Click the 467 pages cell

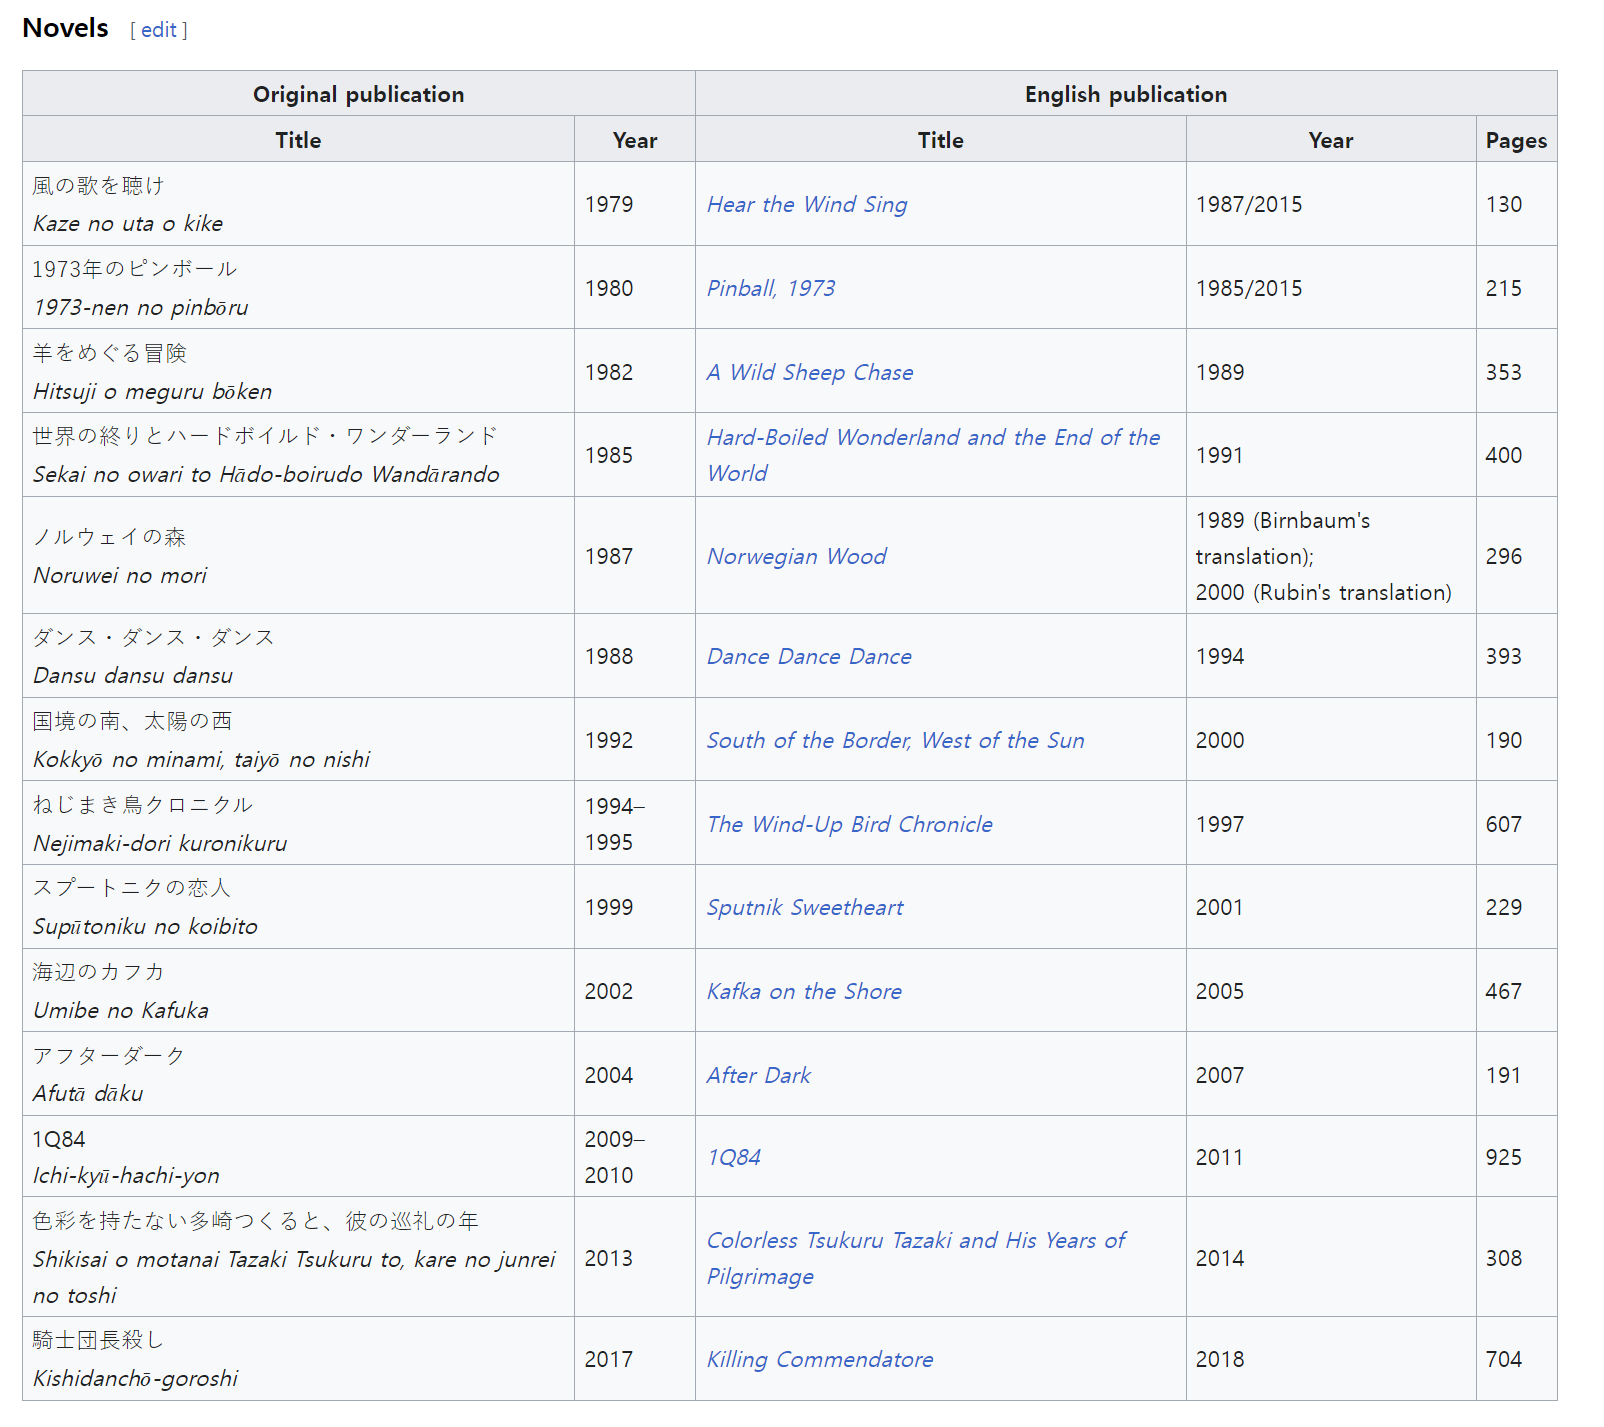(1516, 991)
